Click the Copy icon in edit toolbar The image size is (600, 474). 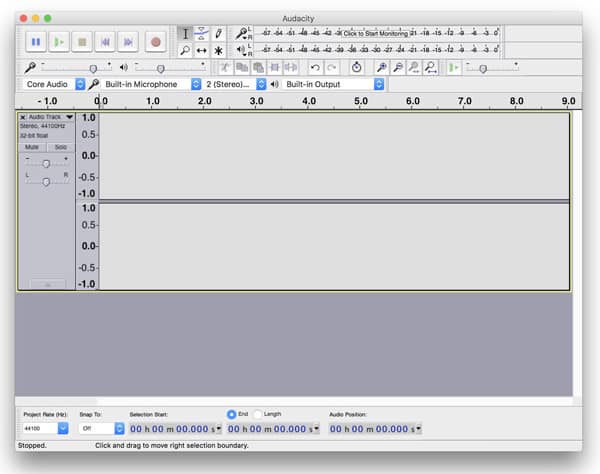point(241,67)
